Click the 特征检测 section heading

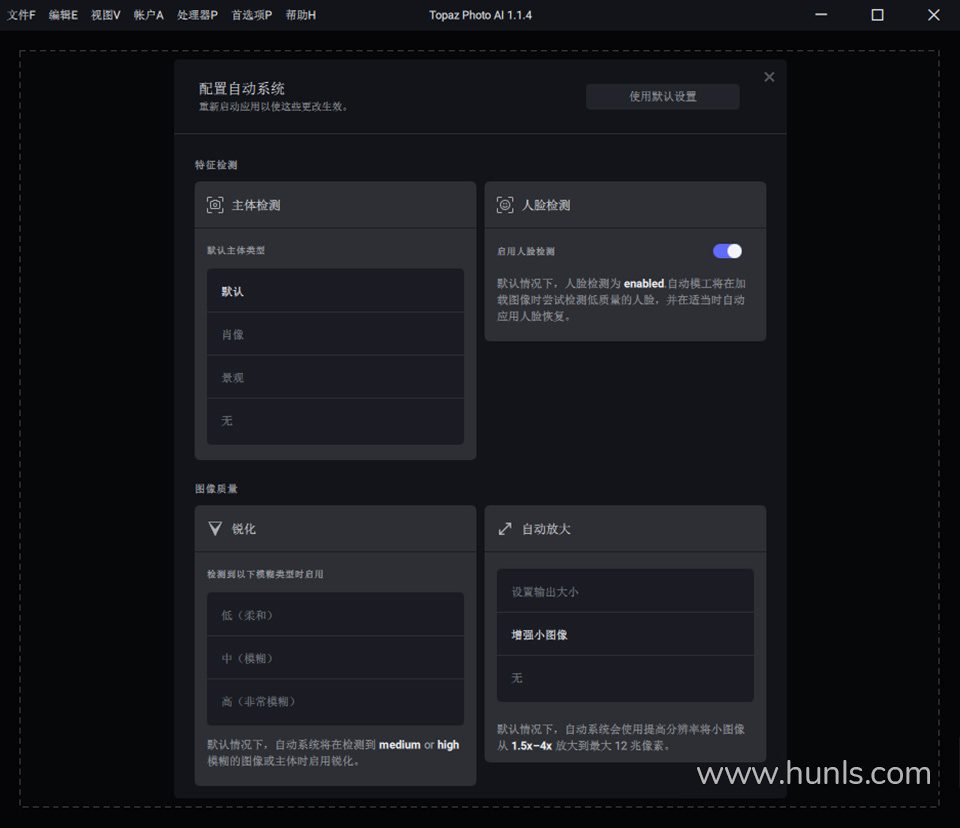pyautogui.click(x=216, y=165)
